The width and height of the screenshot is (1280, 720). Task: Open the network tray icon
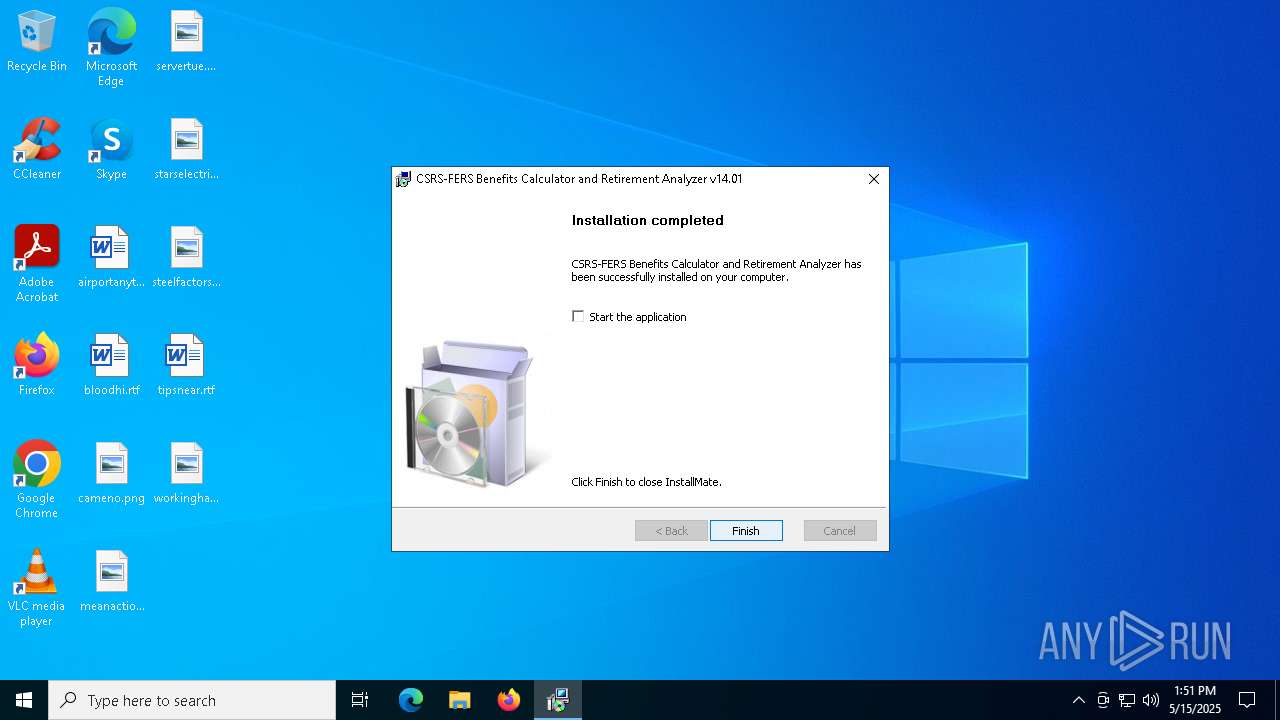(1127, 700)
